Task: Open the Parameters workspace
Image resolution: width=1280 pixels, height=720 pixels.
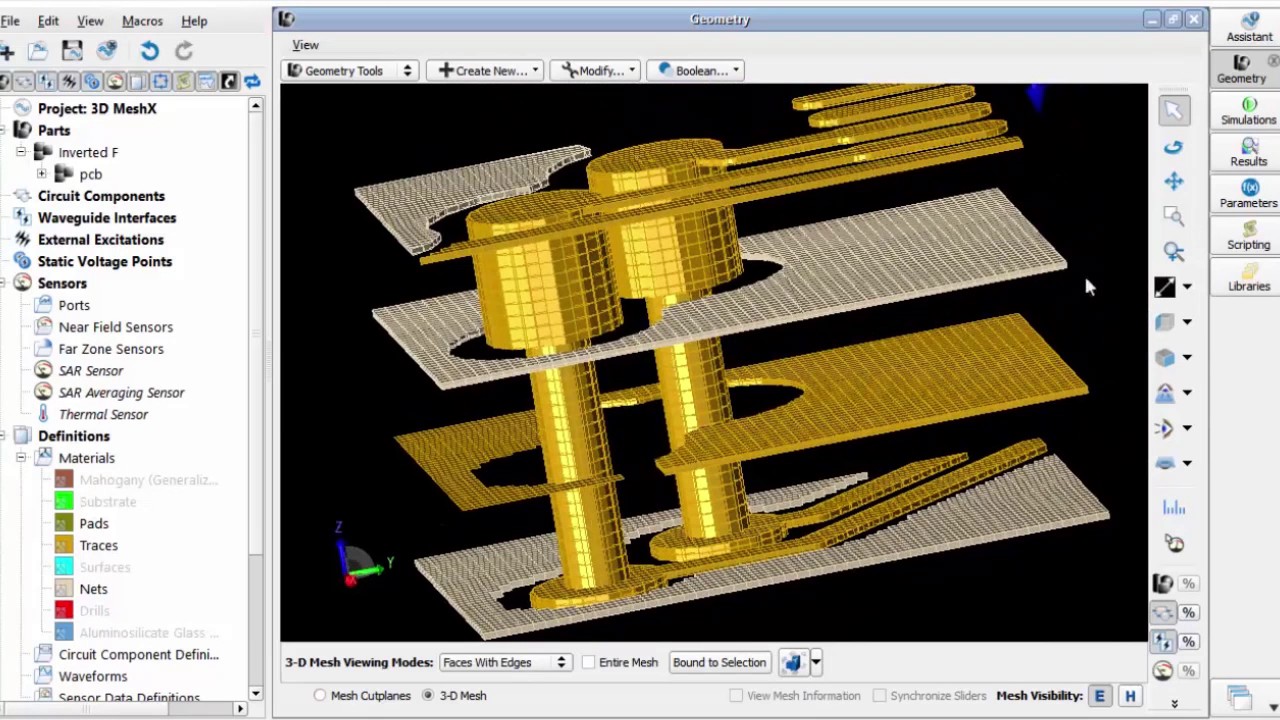Action: click(1249, 194)
